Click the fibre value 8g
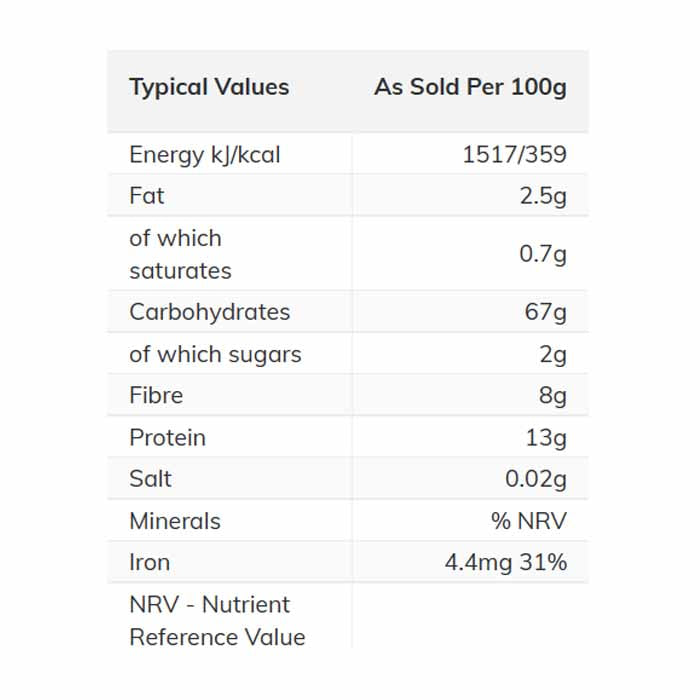 pos(553,395)
